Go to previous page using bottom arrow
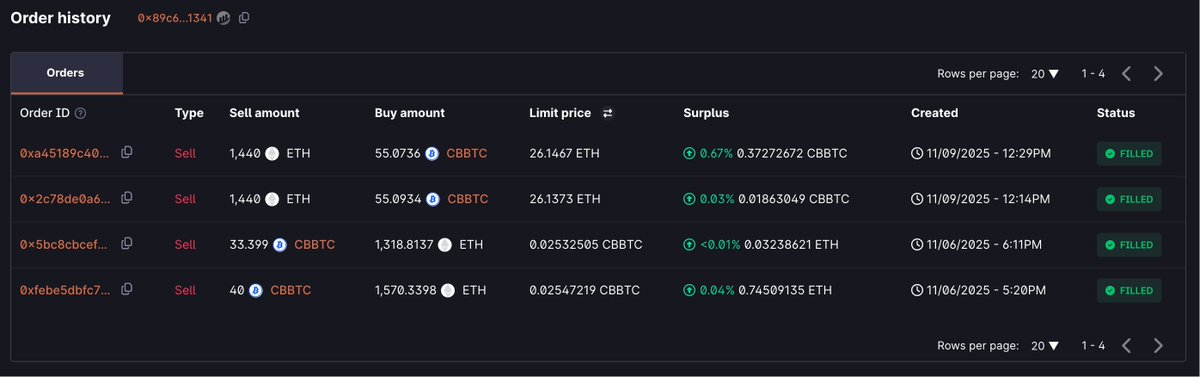 pos(1126,346)
